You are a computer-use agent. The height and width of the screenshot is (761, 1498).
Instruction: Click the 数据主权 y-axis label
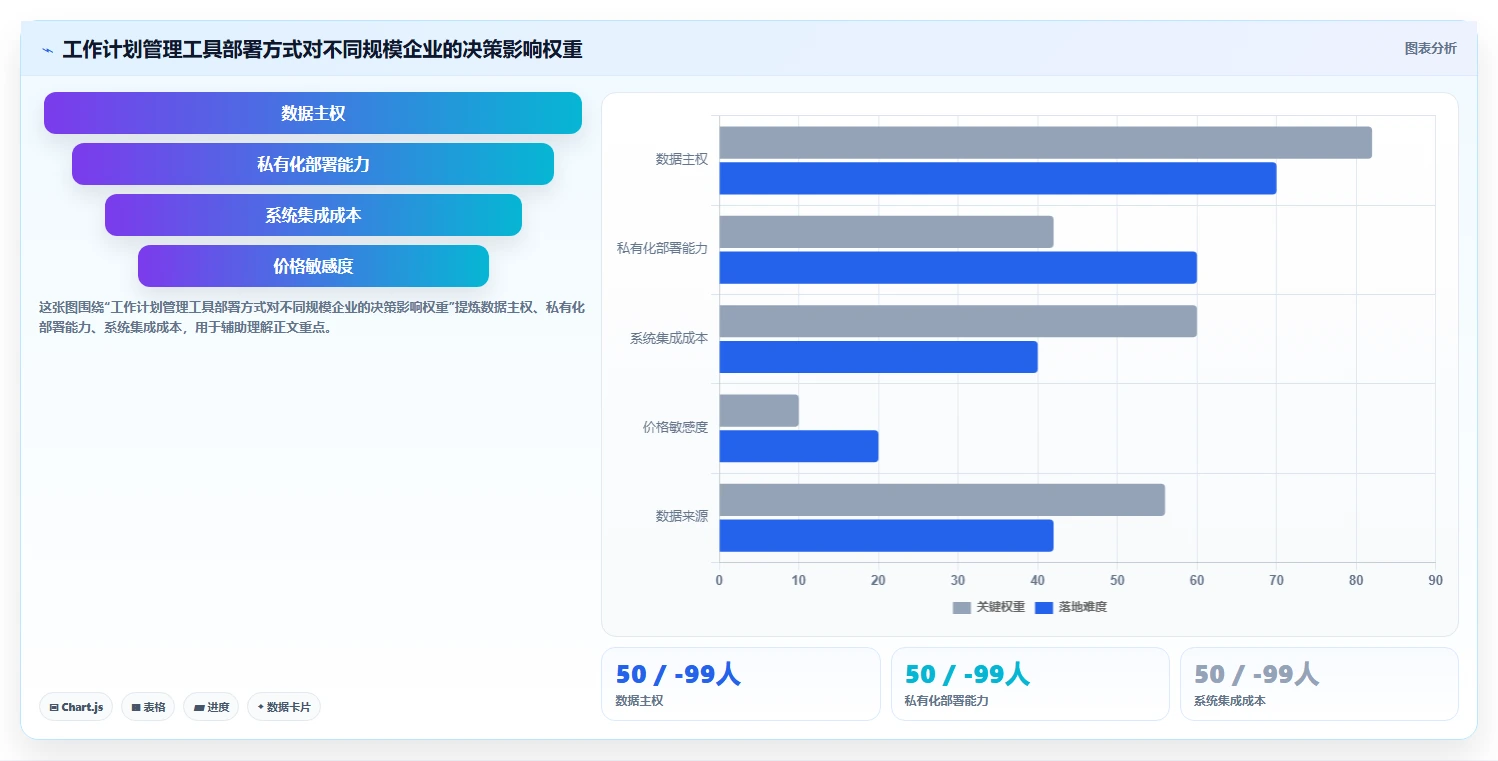point(682,159)
